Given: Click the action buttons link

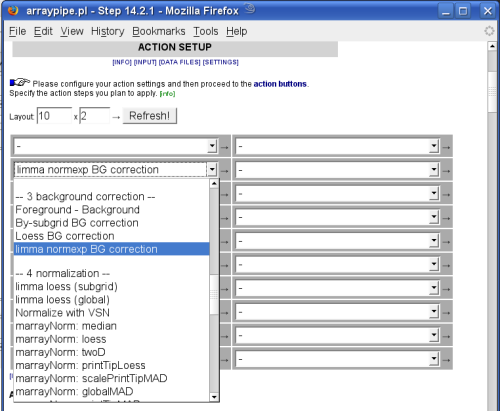Looking at the screenshot, I should (x=280, y=84).
